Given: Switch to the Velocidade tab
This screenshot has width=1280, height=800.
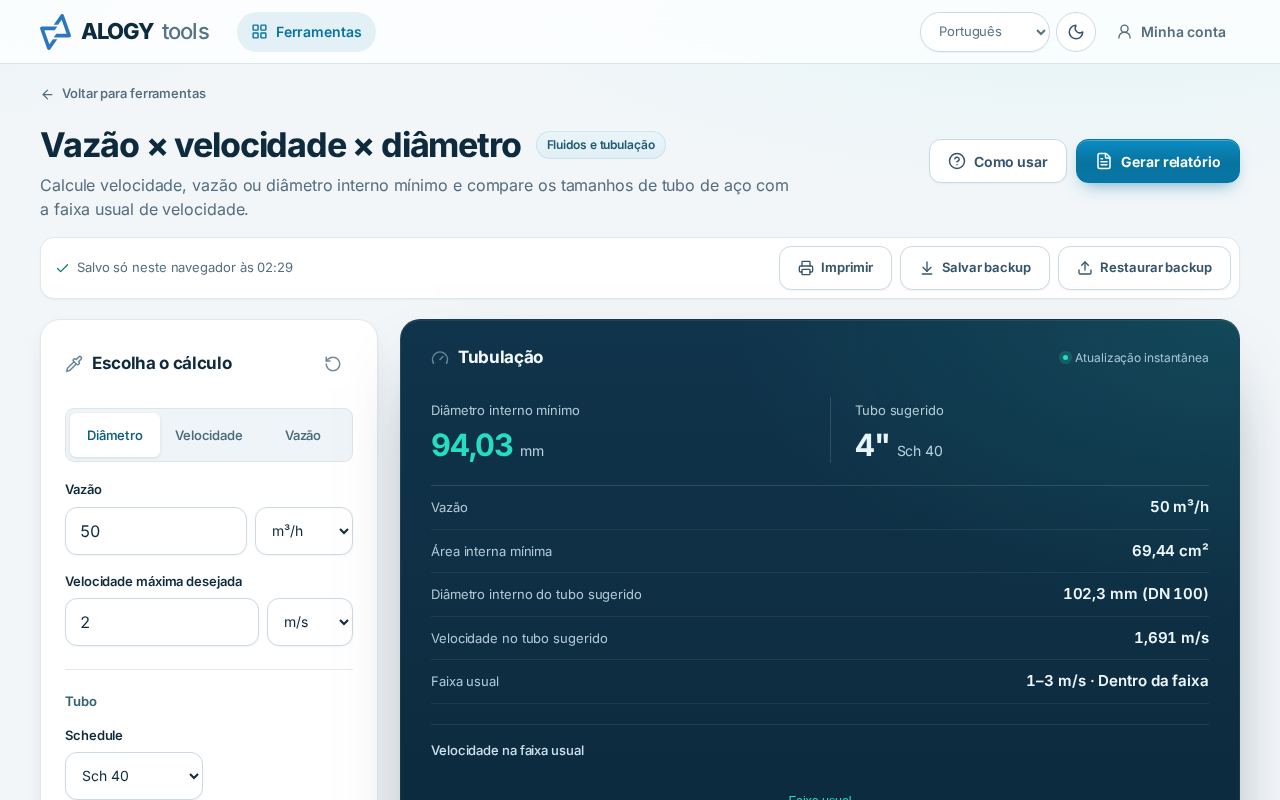Looking at the screenshot, I should point(209,435).
